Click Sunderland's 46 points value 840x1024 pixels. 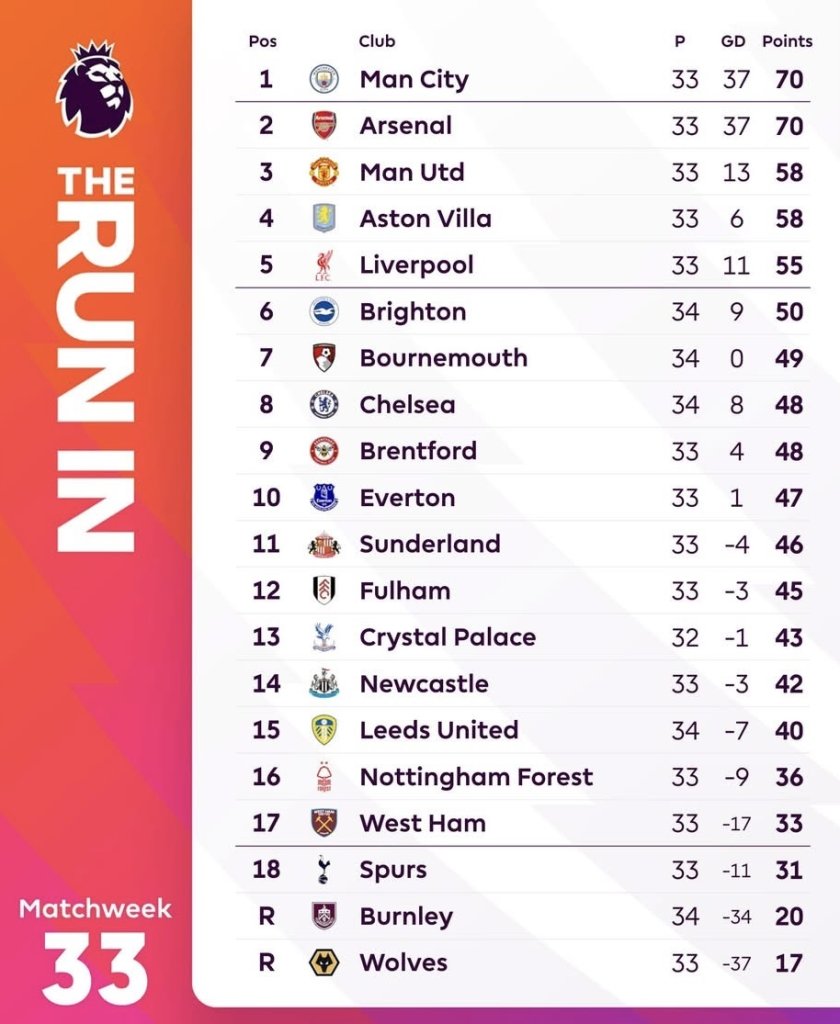click(x=788, y=544)
